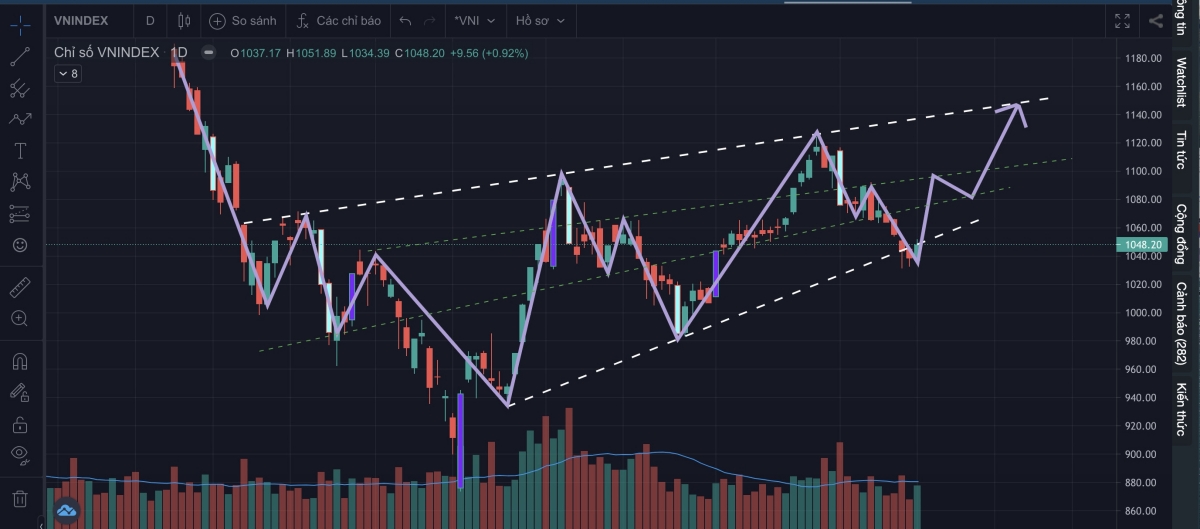Open Các chỉ báo indicators button

click(338, 20)
